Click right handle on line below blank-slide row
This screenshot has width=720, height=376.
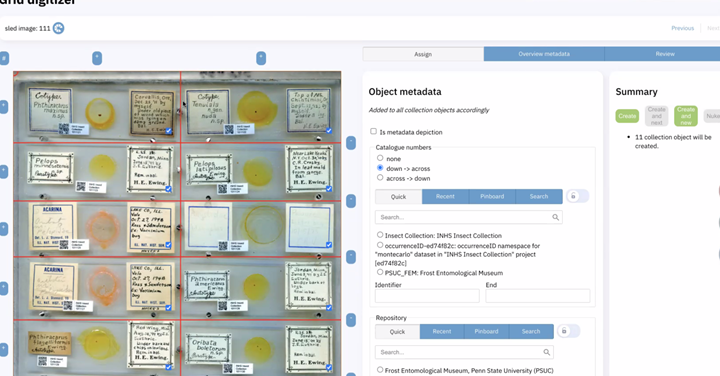(351, 257)
